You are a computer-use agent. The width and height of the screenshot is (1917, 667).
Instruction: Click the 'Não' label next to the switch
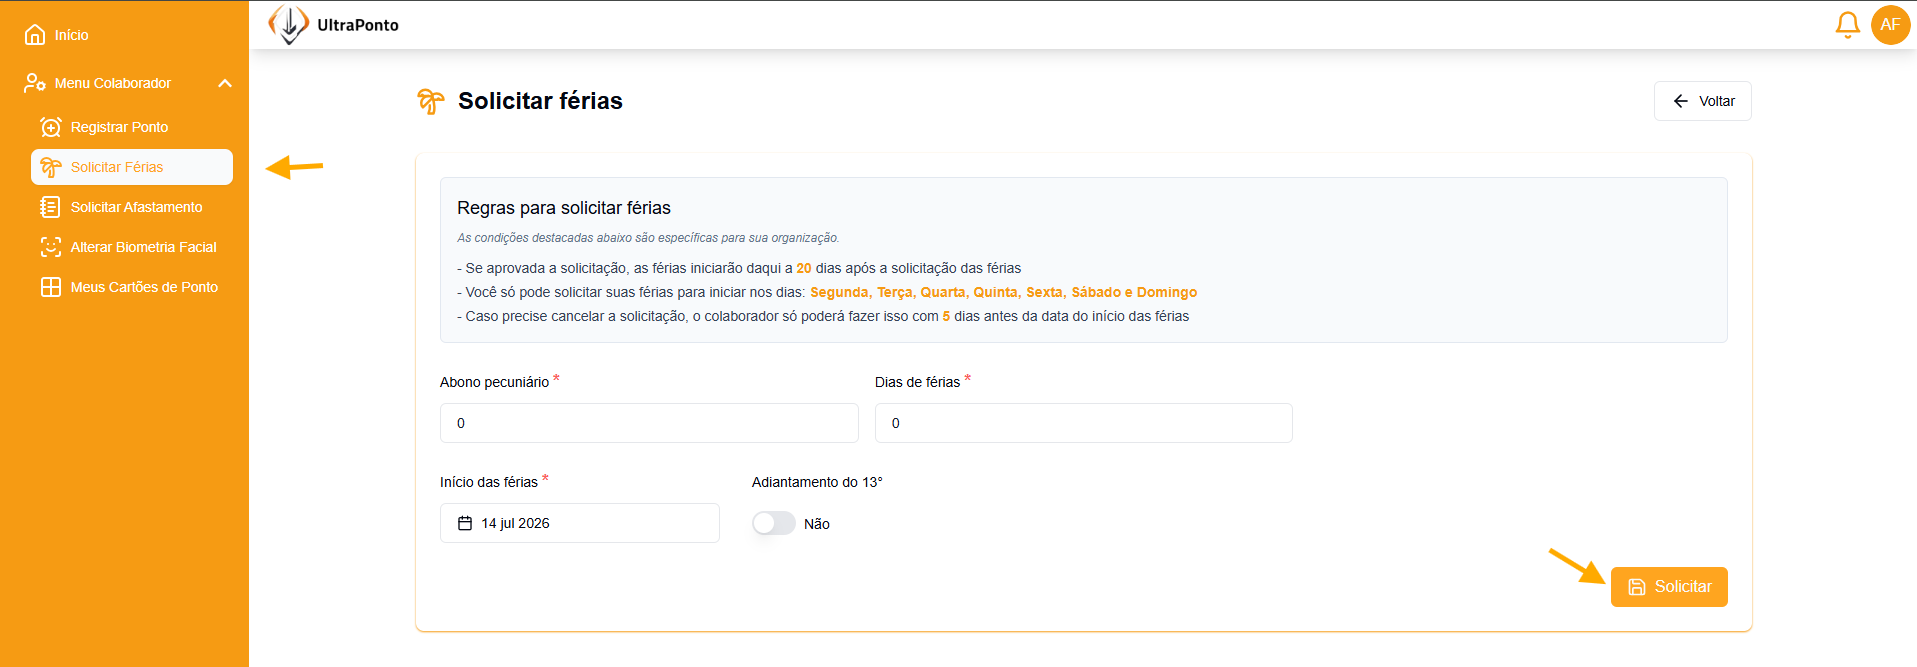pos(817,524)
